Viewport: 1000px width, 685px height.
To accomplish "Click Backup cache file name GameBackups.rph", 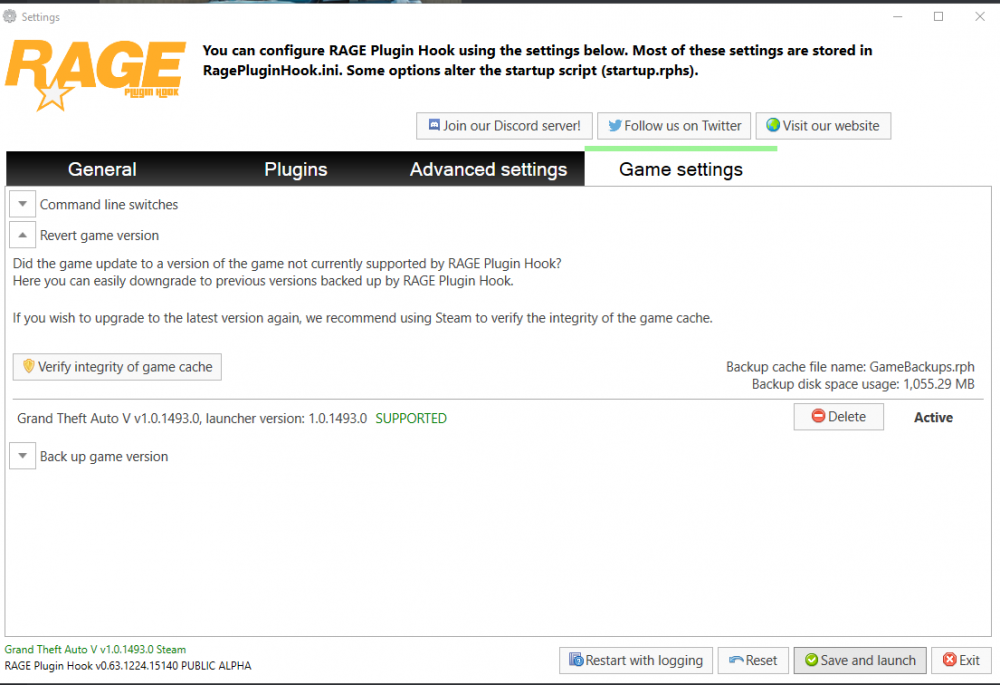I will click(x=850, y=367).
